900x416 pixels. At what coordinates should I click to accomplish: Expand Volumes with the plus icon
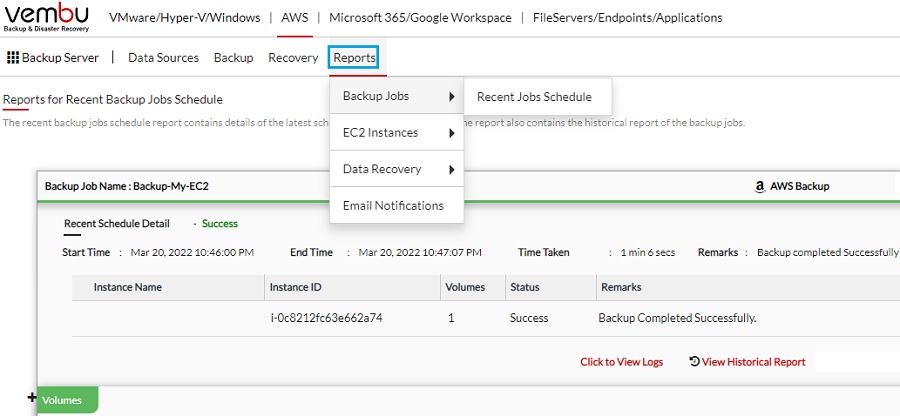[32, 396]
